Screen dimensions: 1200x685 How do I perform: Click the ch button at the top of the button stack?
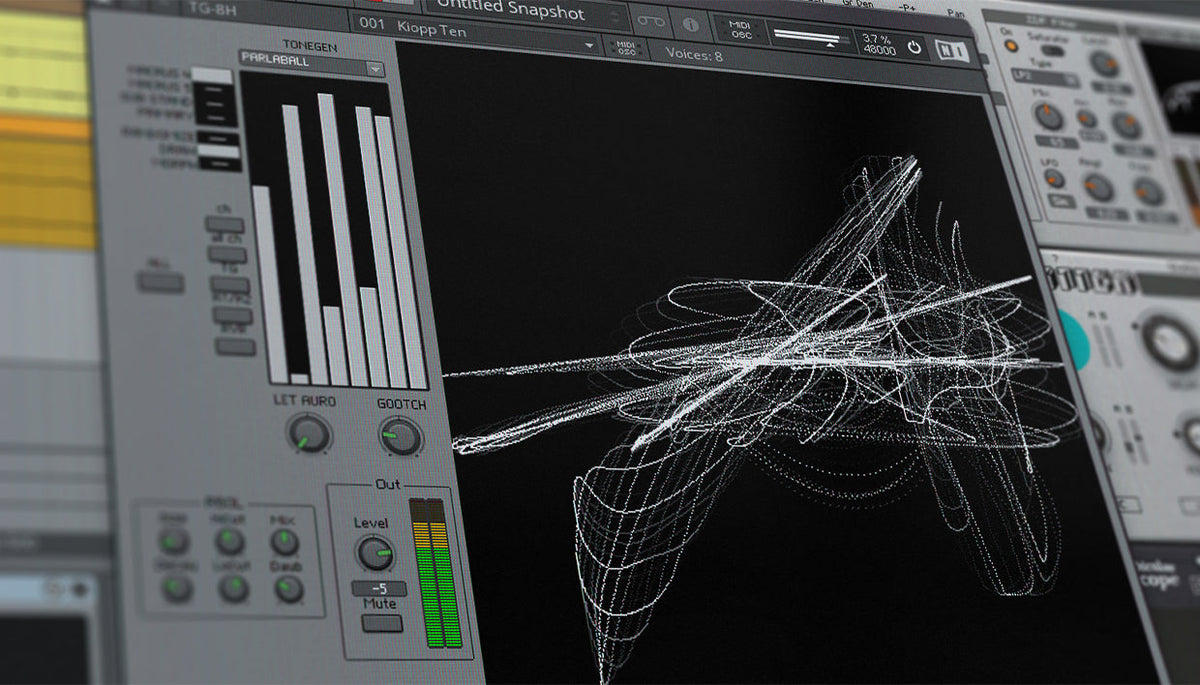(225, 223)
